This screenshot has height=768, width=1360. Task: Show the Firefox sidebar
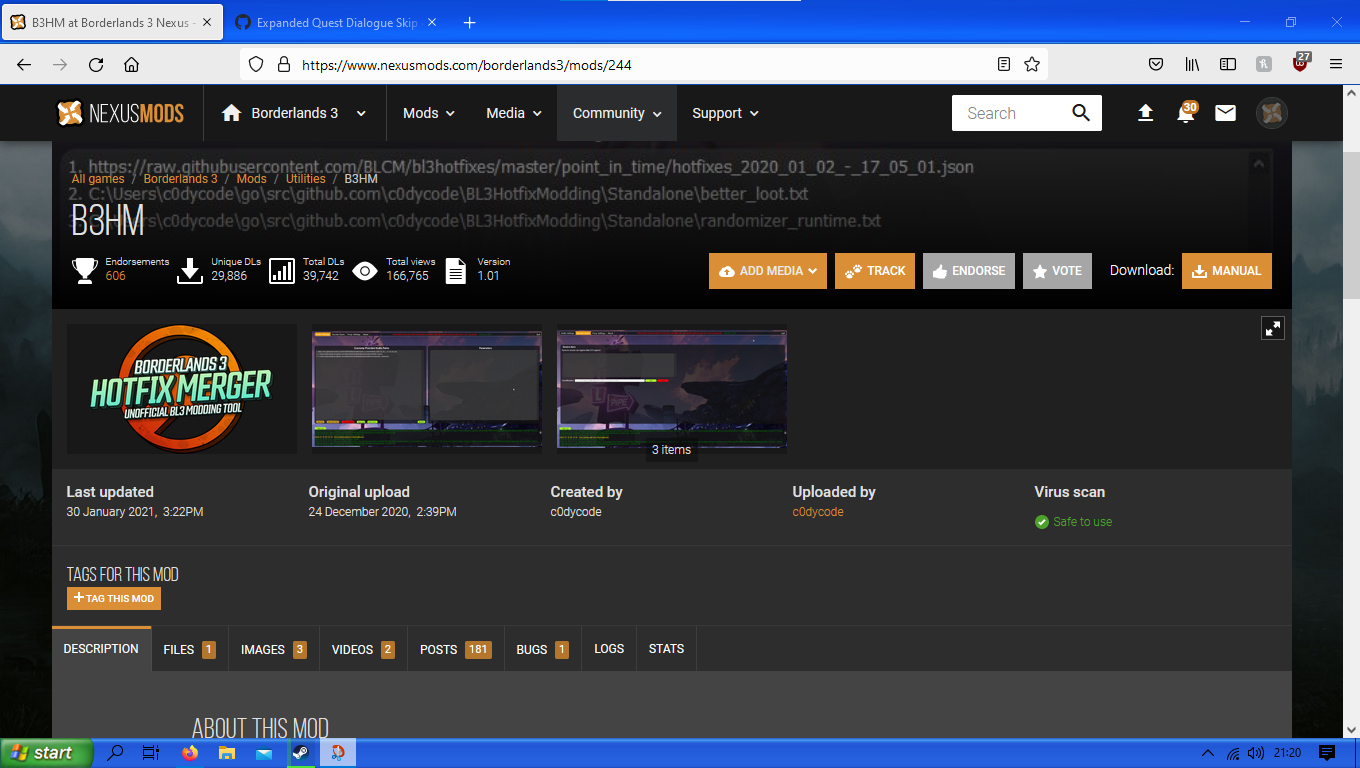tap(1228, 64)
